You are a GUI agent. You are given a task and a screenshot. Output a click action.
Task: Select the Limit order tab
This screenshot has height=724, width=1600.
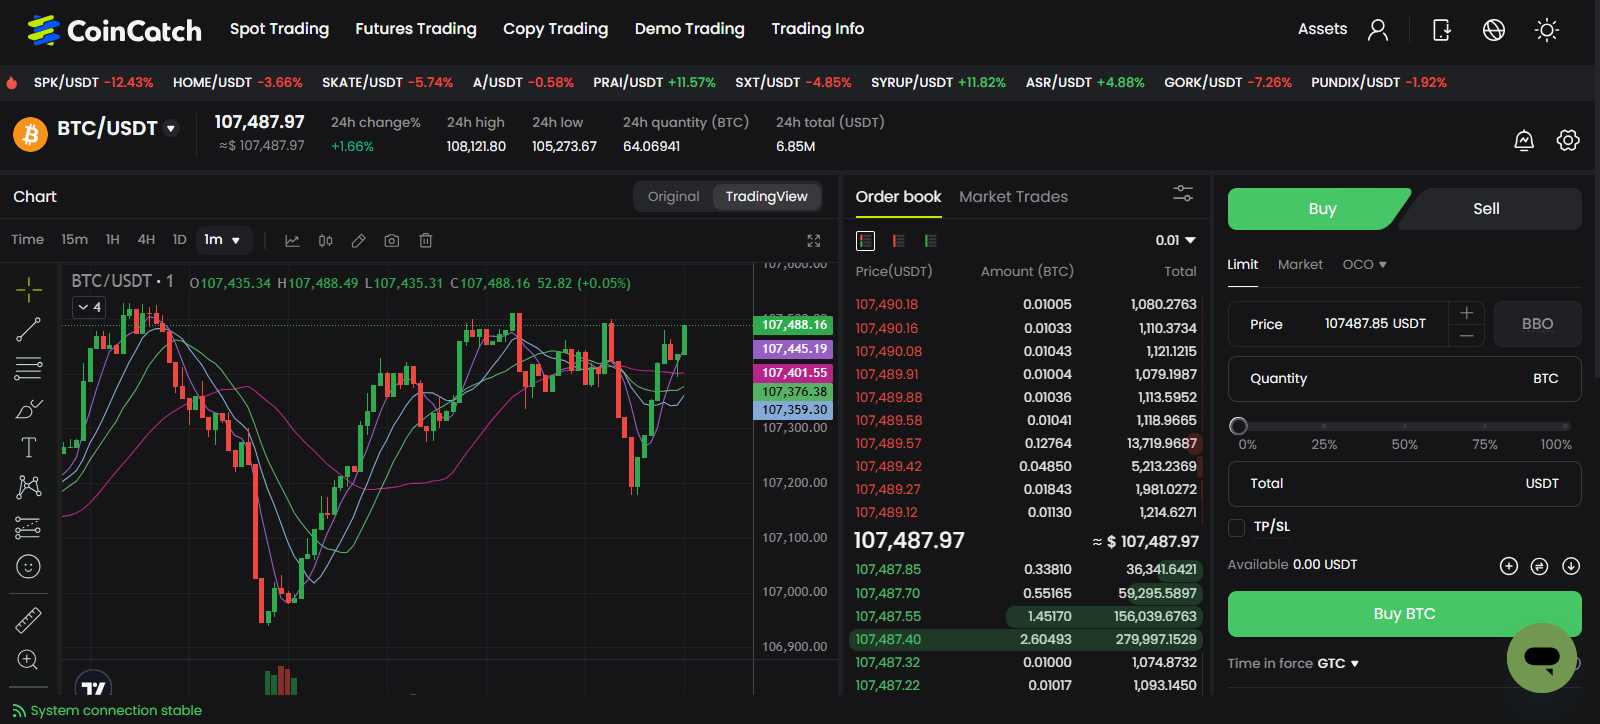tap(1243, 265)
